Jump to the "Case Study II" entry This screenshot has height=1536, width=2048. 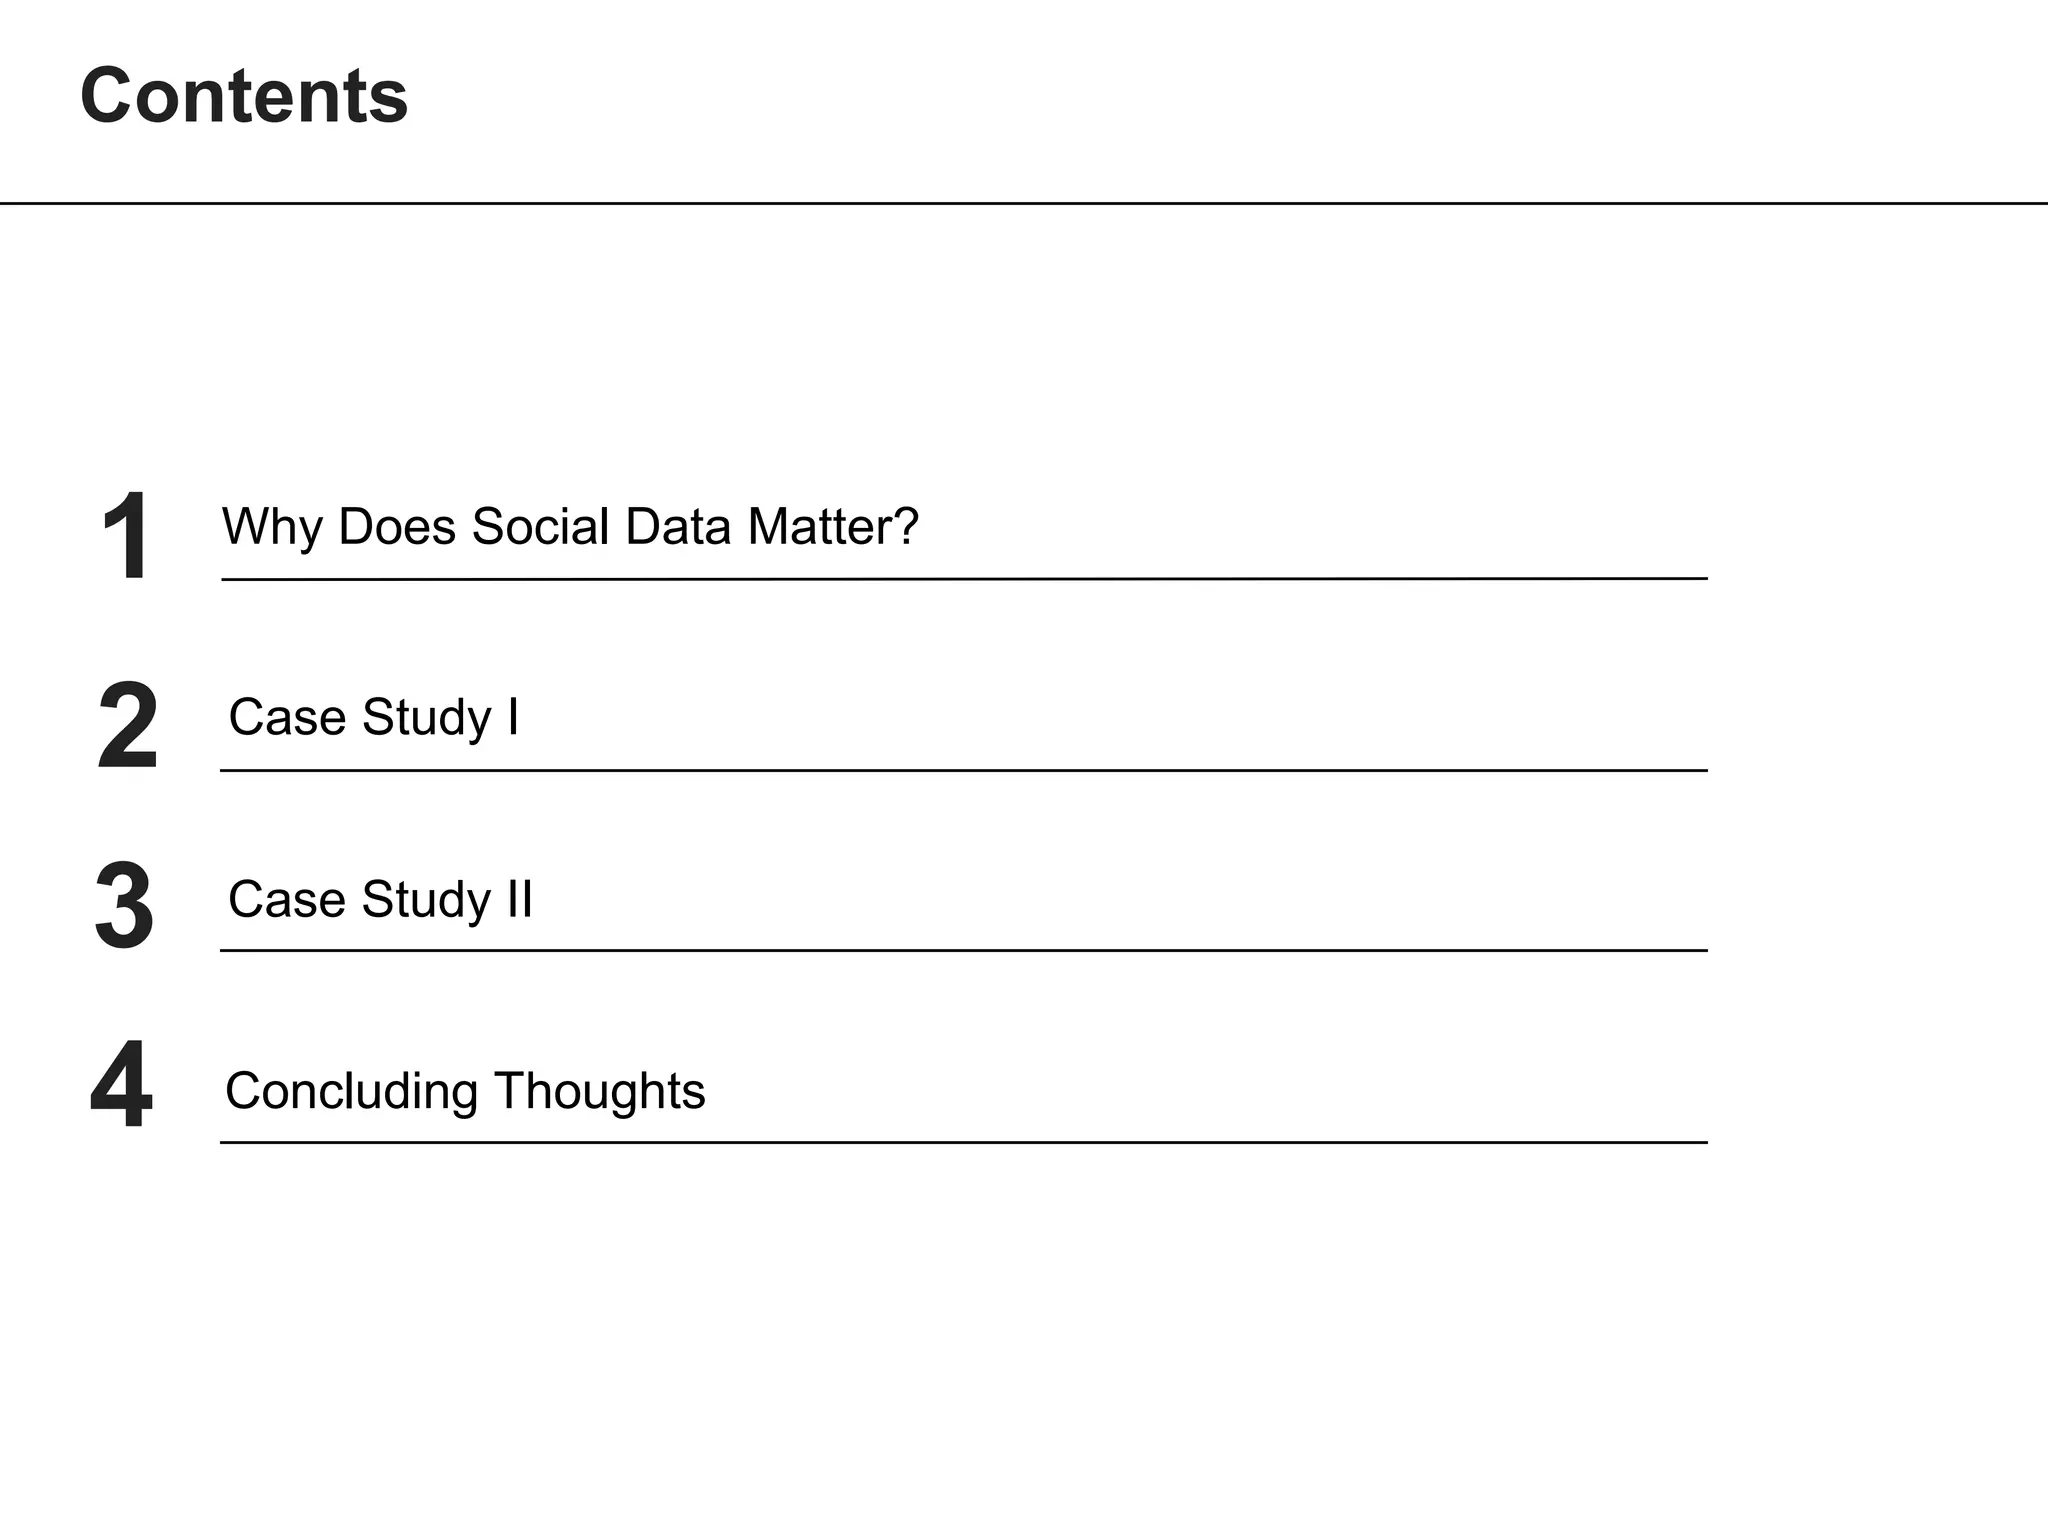380,899
